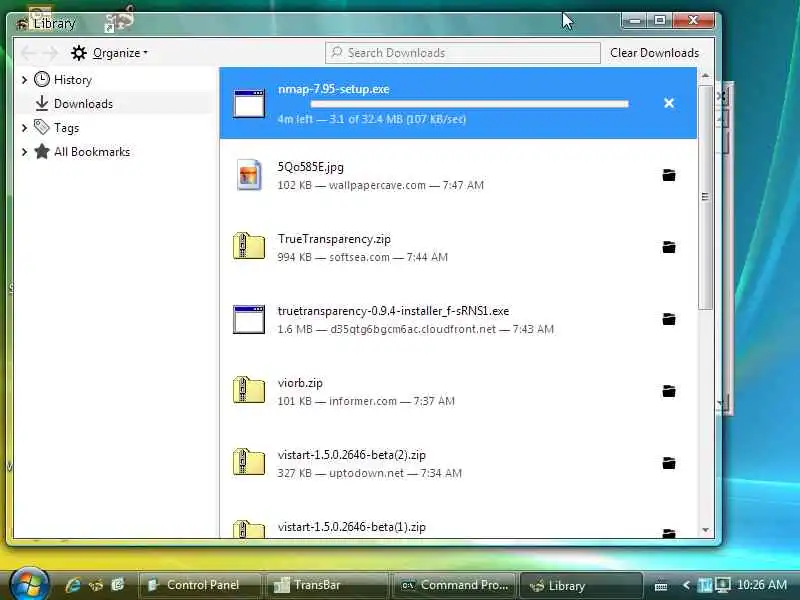
Task: Click the Library window title icon
Action: coord(22,23)
